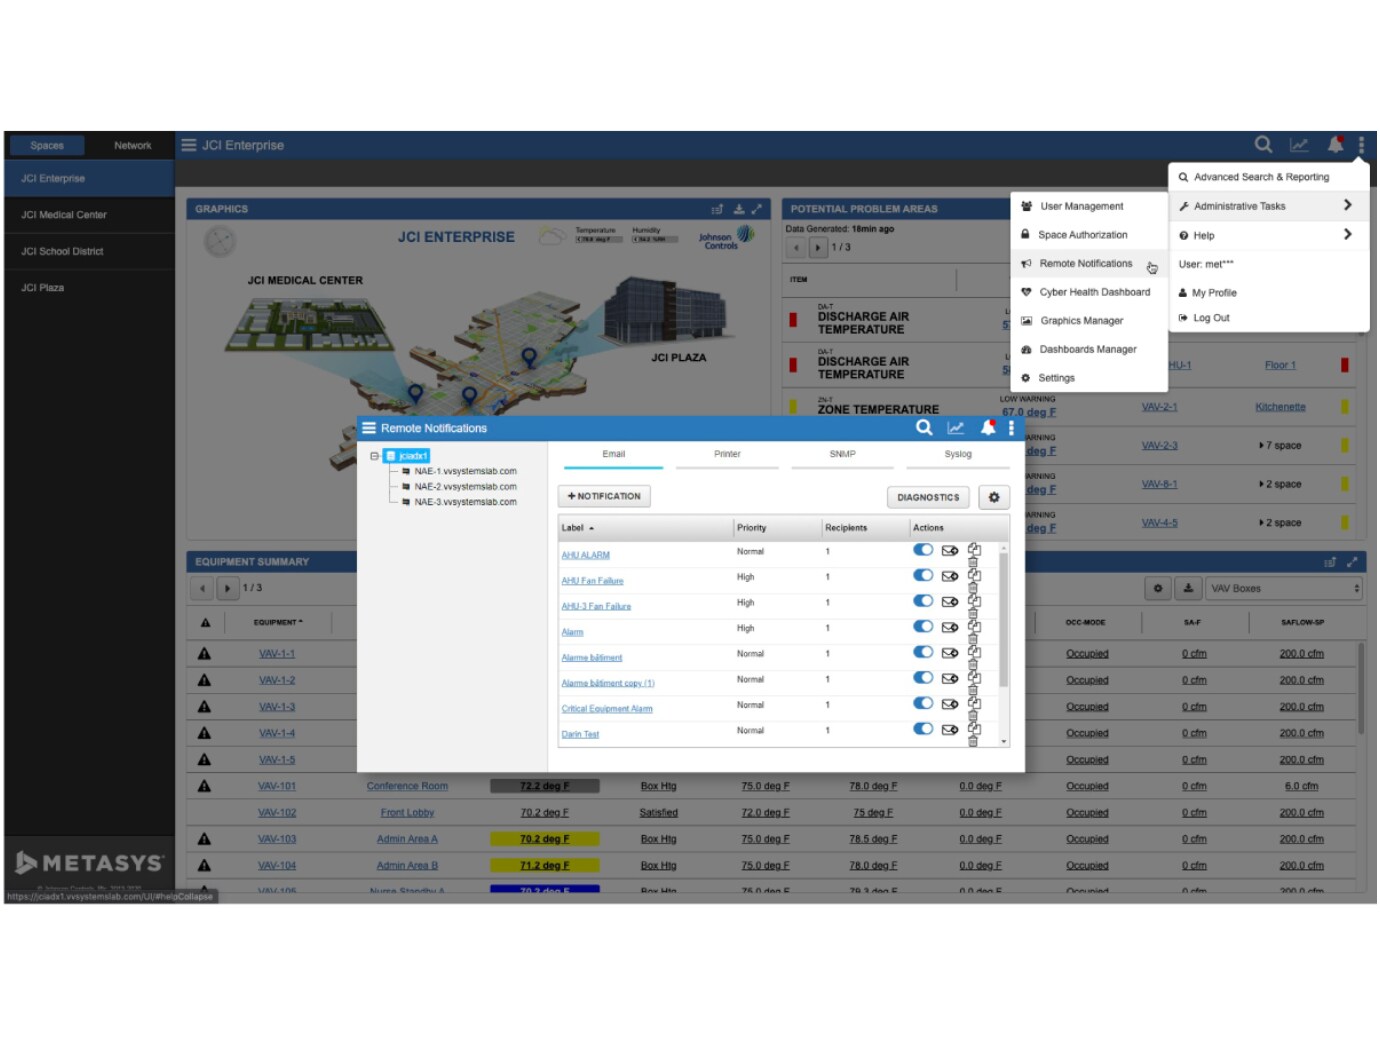Toggle off the Alarms bâtiment notification

pos(922,652)
